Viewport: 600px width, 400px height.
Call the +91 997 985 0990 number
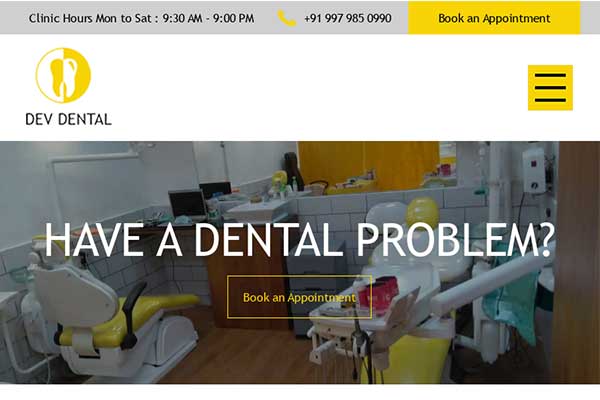347,18
